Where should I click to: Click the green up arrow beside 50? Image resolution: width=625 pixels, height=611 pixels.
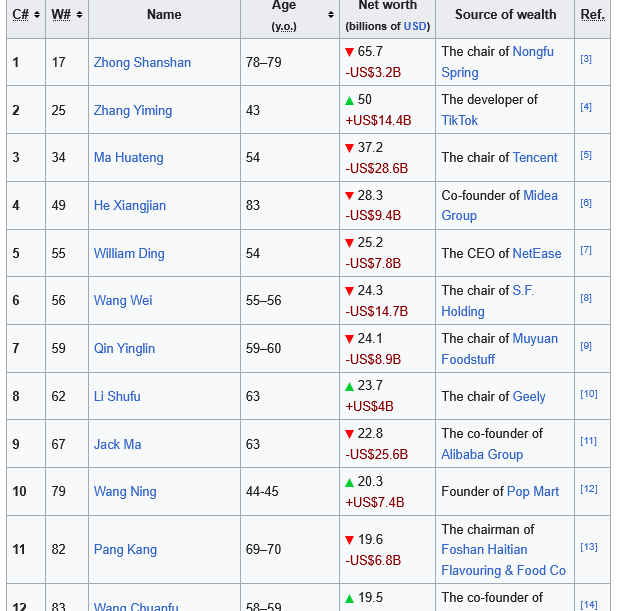[x=350, y=100]
